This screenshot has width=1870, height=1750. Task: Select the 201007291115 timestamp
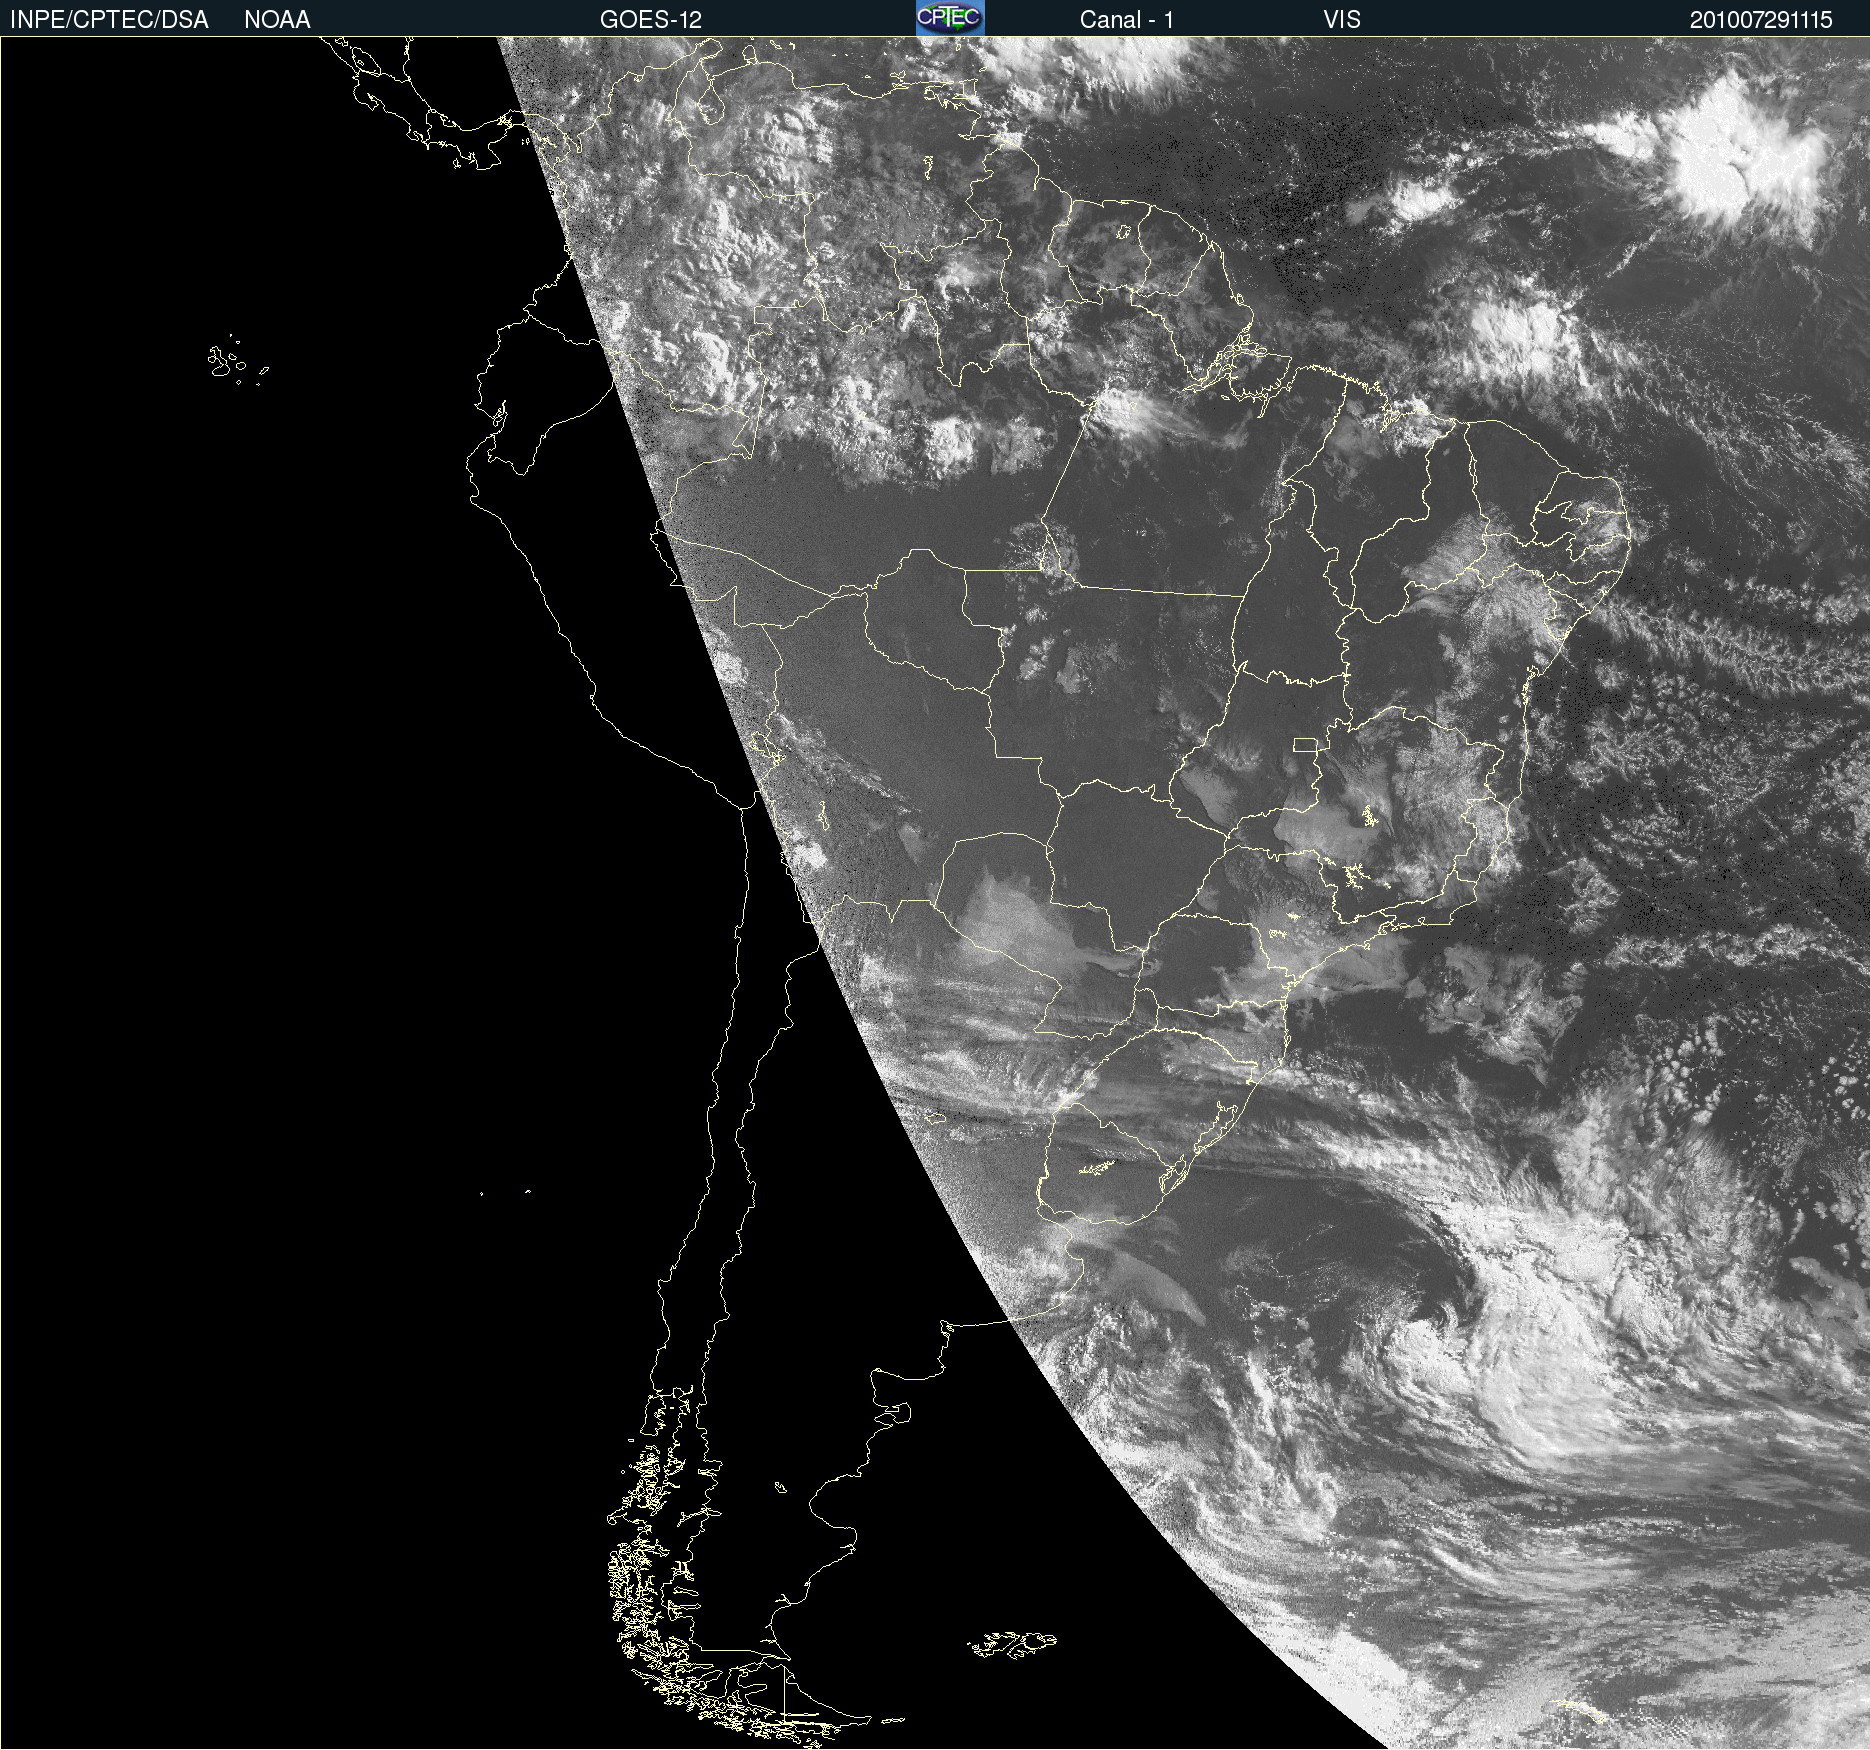point(1761,20)
